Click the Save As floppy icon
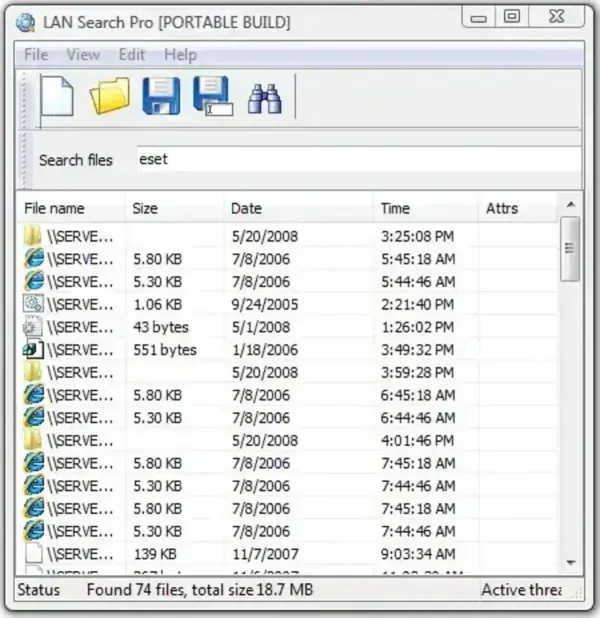Viewport: 600px width, 618px height. click(213, 96)
